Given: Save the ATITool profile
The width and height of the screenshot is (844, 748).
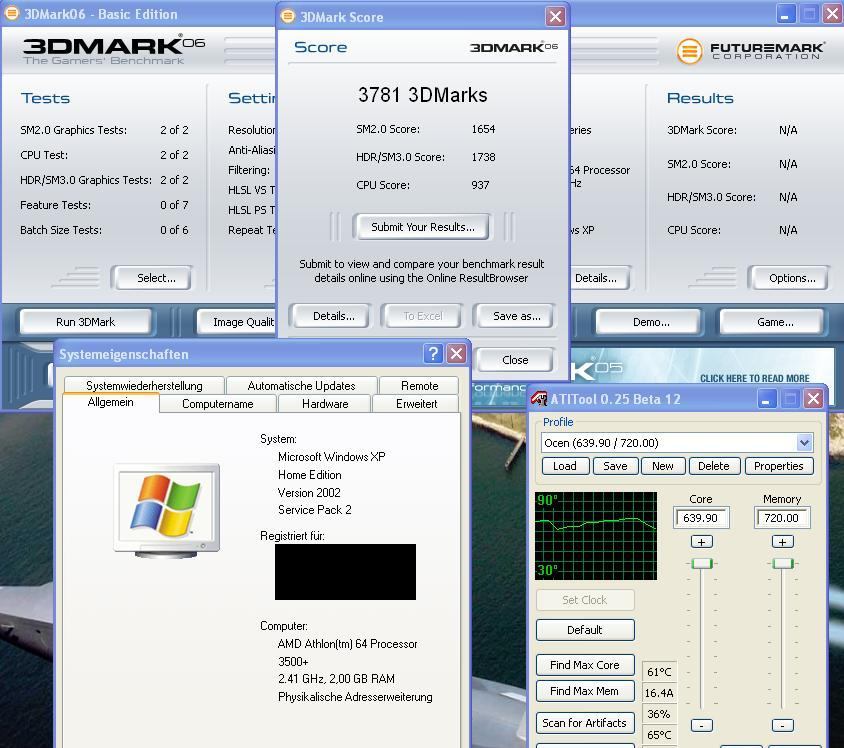Looking at the screenshot, I should [x=615, y=466].
